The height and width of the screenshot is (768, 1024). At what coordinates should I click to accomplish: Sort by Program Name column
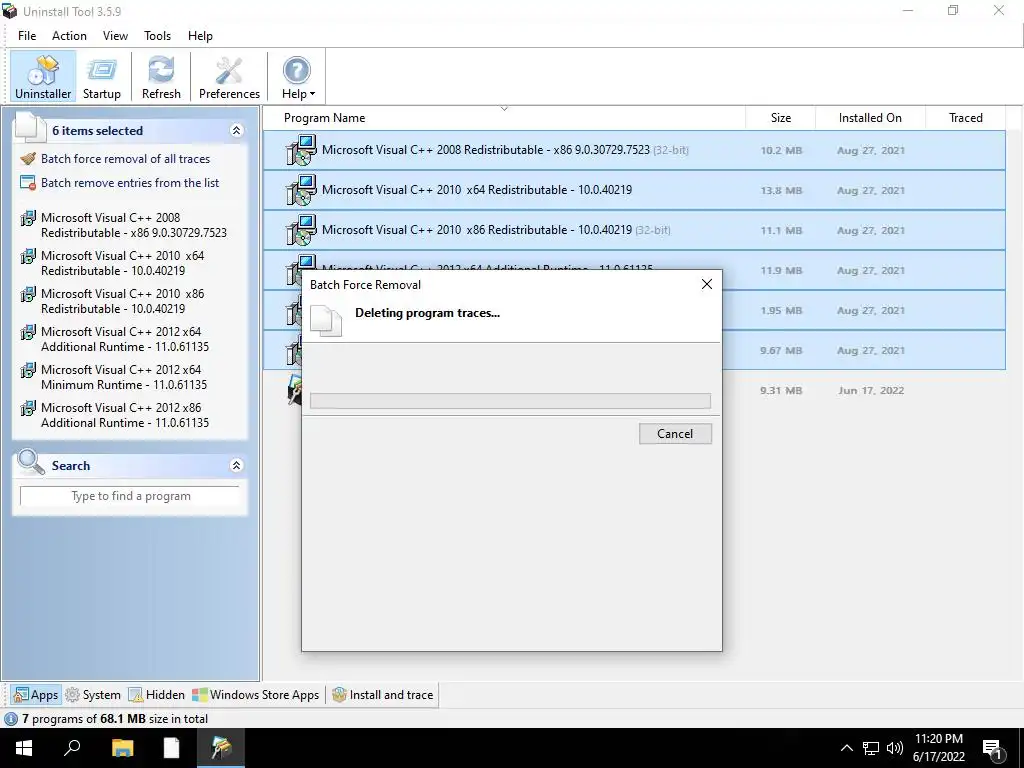(x=504, y=118)
